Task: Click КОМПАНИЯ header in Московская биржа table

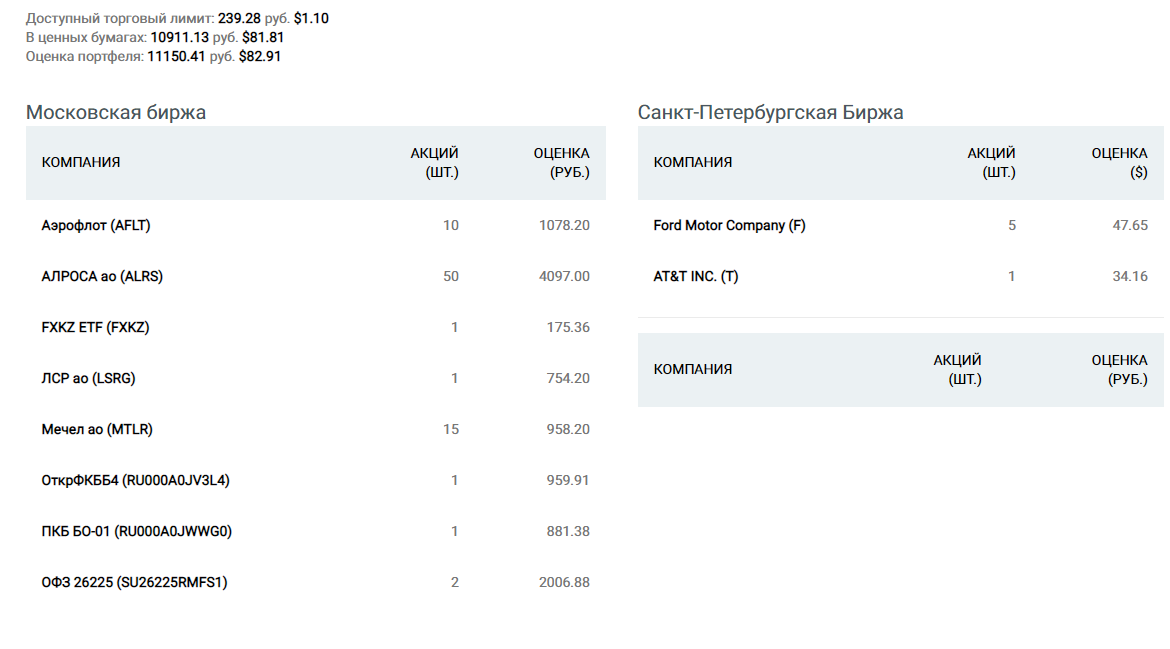Action: tap(81, 163)
